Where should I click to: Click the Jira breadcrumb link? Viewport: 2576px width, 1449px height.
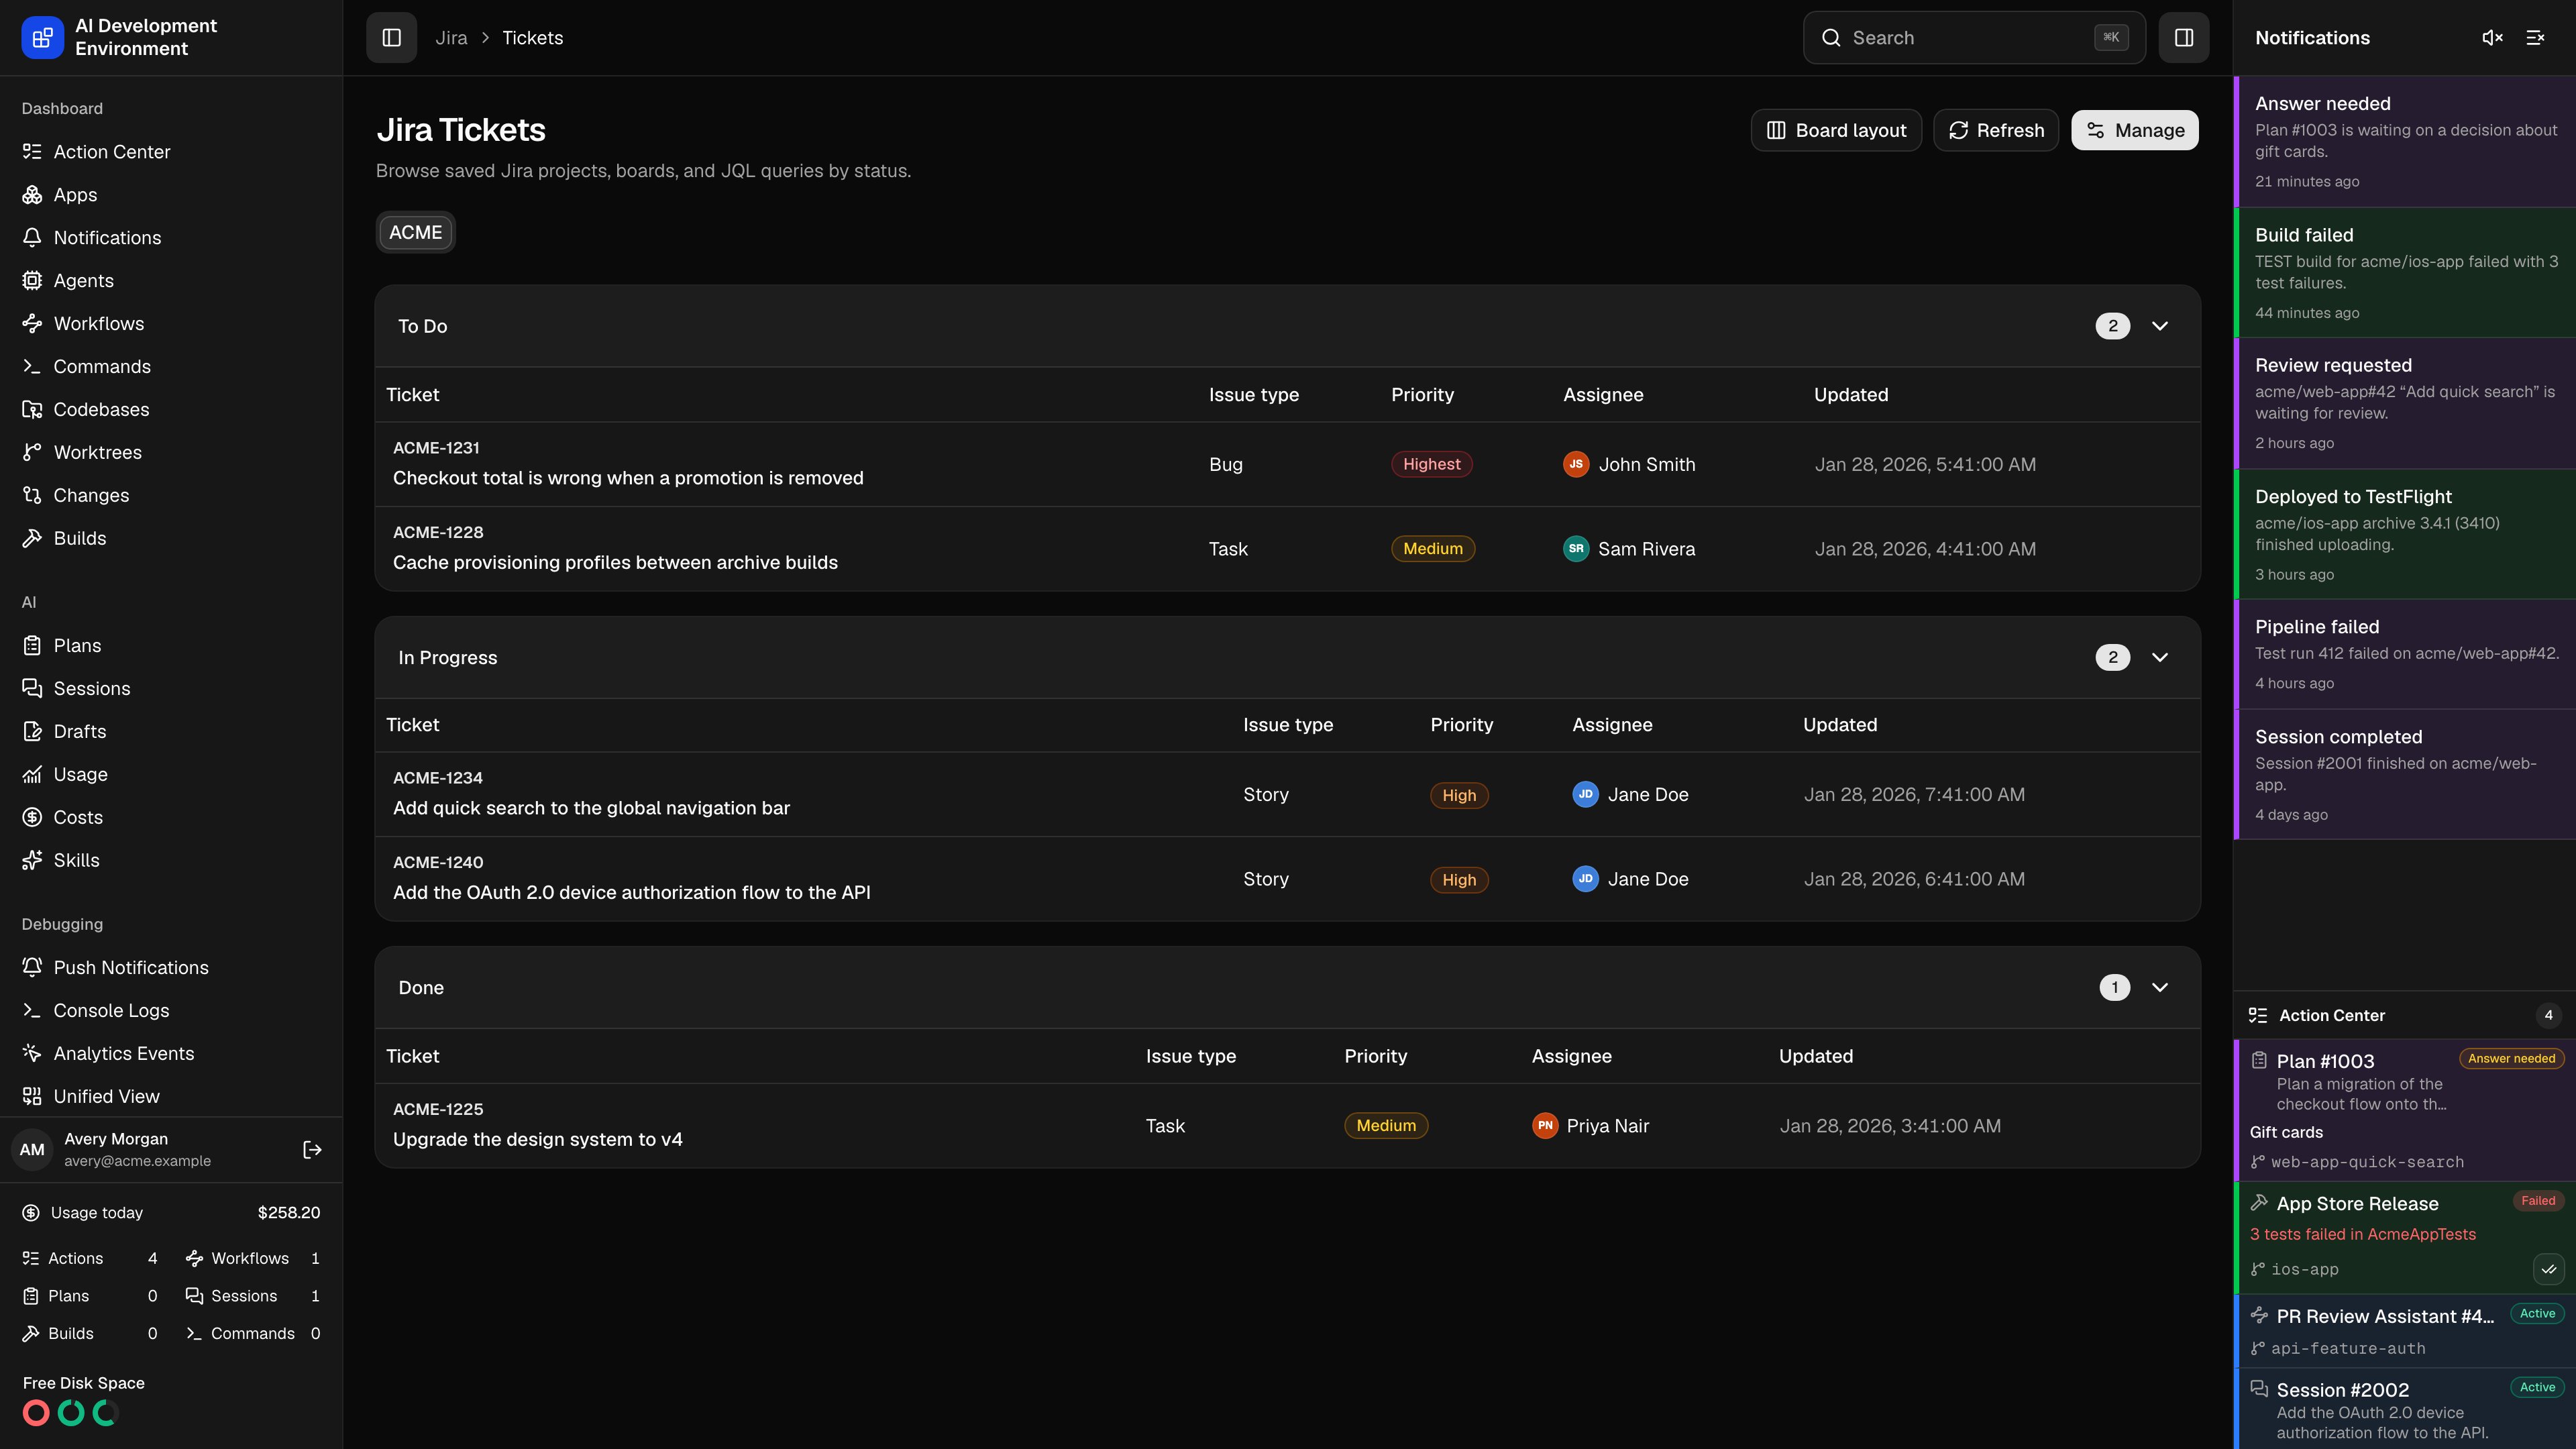pyautogui.click(x=451, y=38)
